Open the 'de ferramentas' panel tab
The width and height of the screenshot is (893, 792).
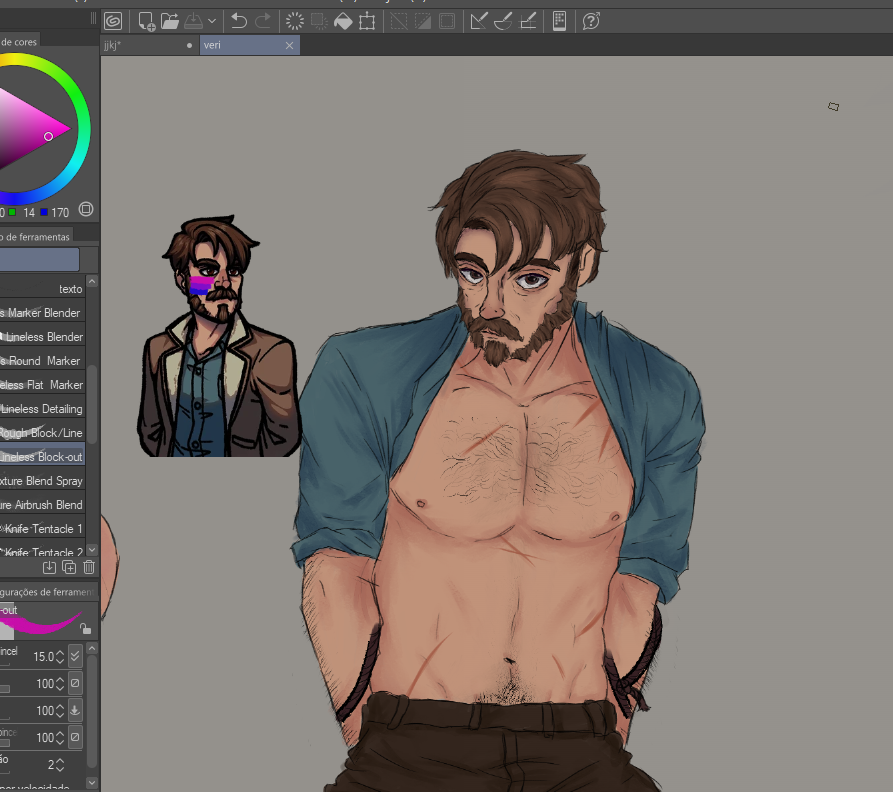(35, 236)
